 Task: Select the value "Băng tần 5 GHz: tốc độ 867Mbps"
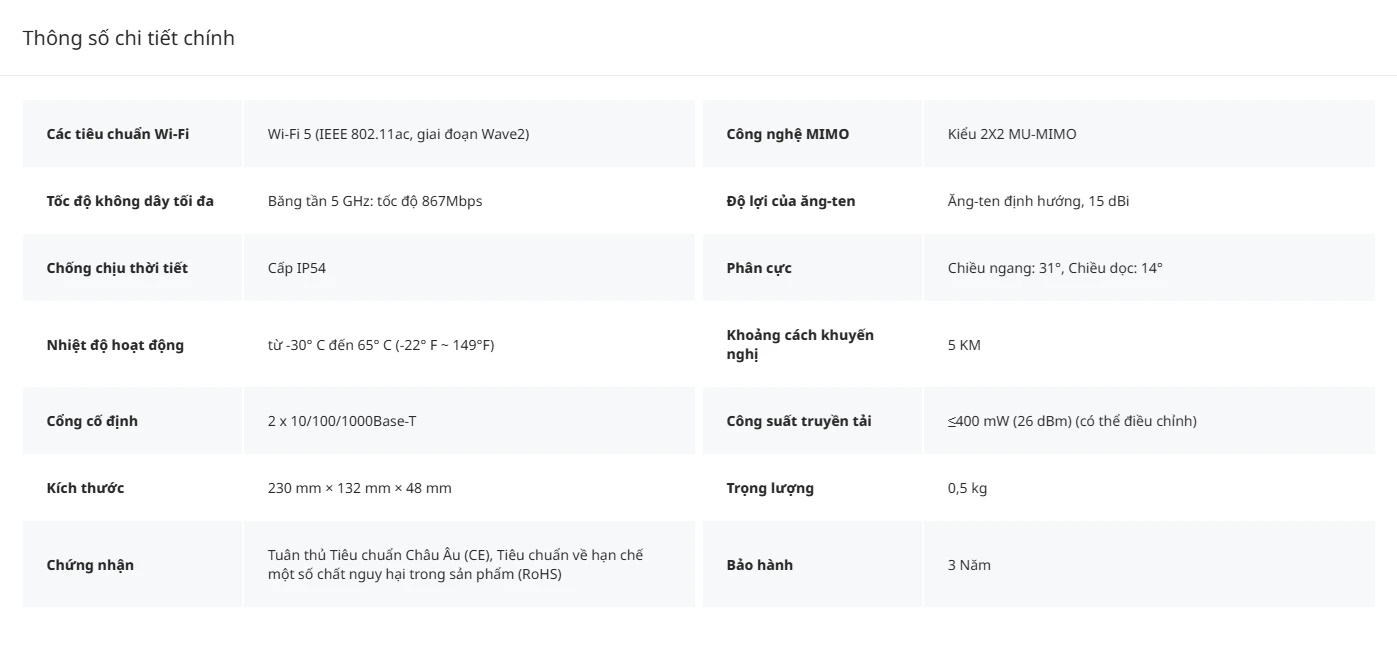[x=375, y=201]
